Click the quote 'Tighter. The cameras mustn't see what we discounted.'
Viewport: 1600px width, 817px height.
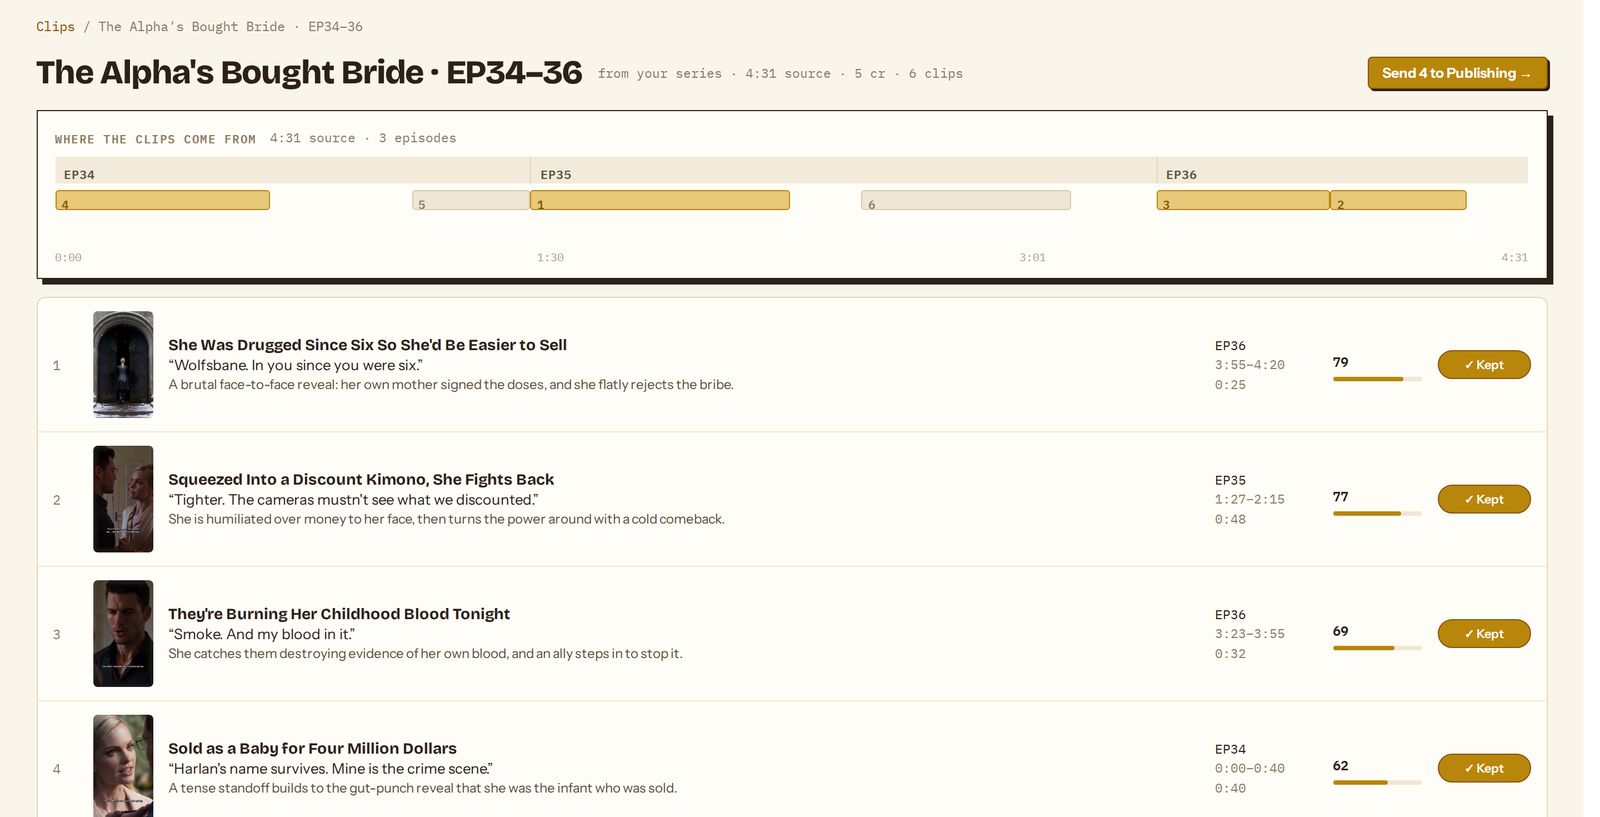point(353,500)
